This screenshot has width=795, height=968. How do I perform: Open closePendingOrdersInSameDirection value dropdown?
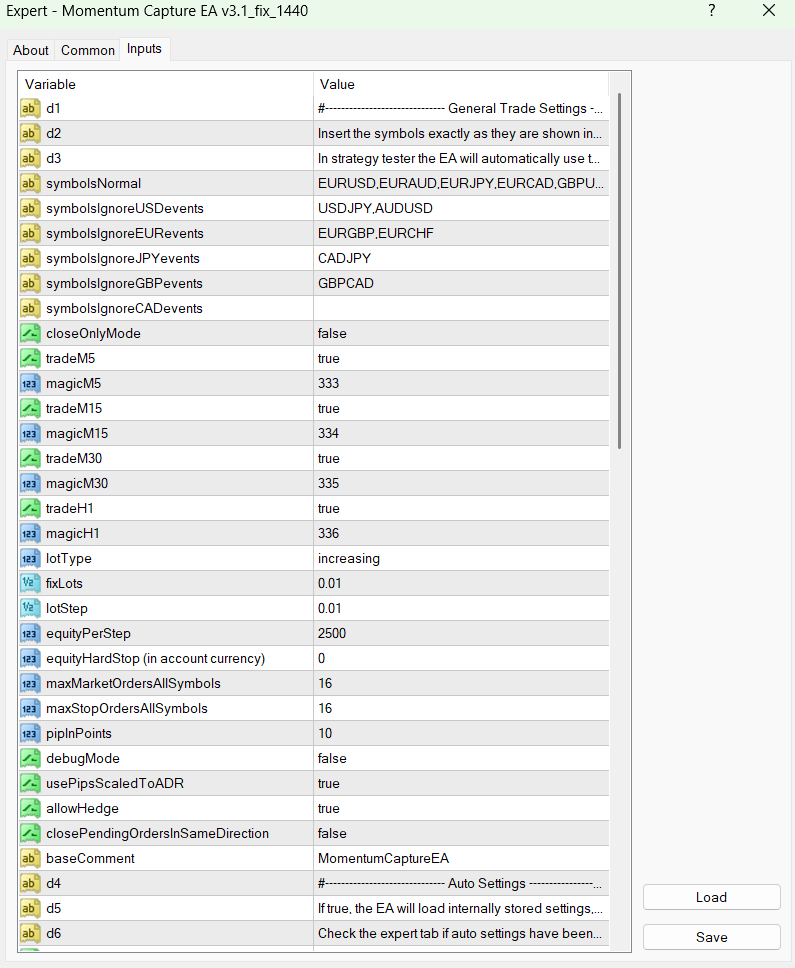click(460, 833)
